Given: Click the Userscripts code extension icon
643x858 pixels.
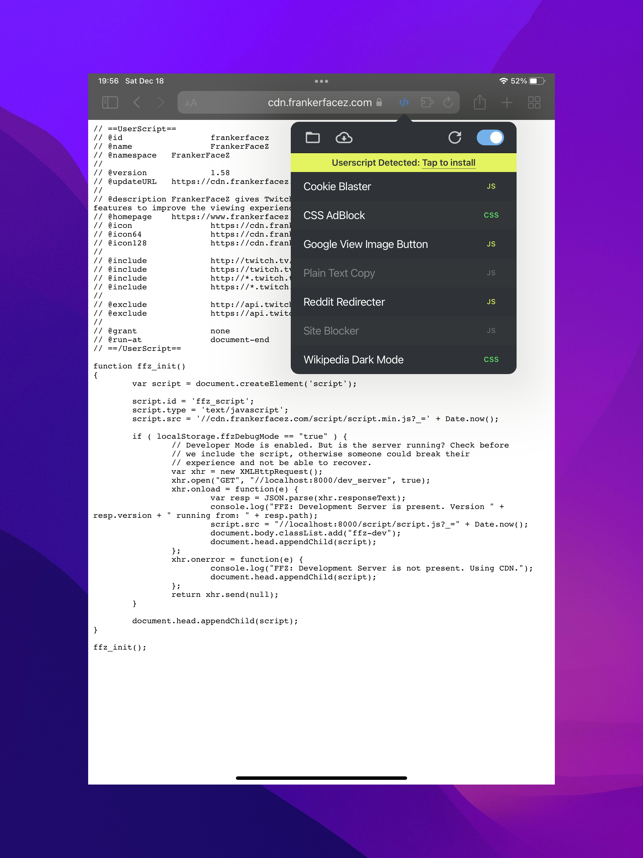Looking at the screenshot, I should [x=404, y=102].
